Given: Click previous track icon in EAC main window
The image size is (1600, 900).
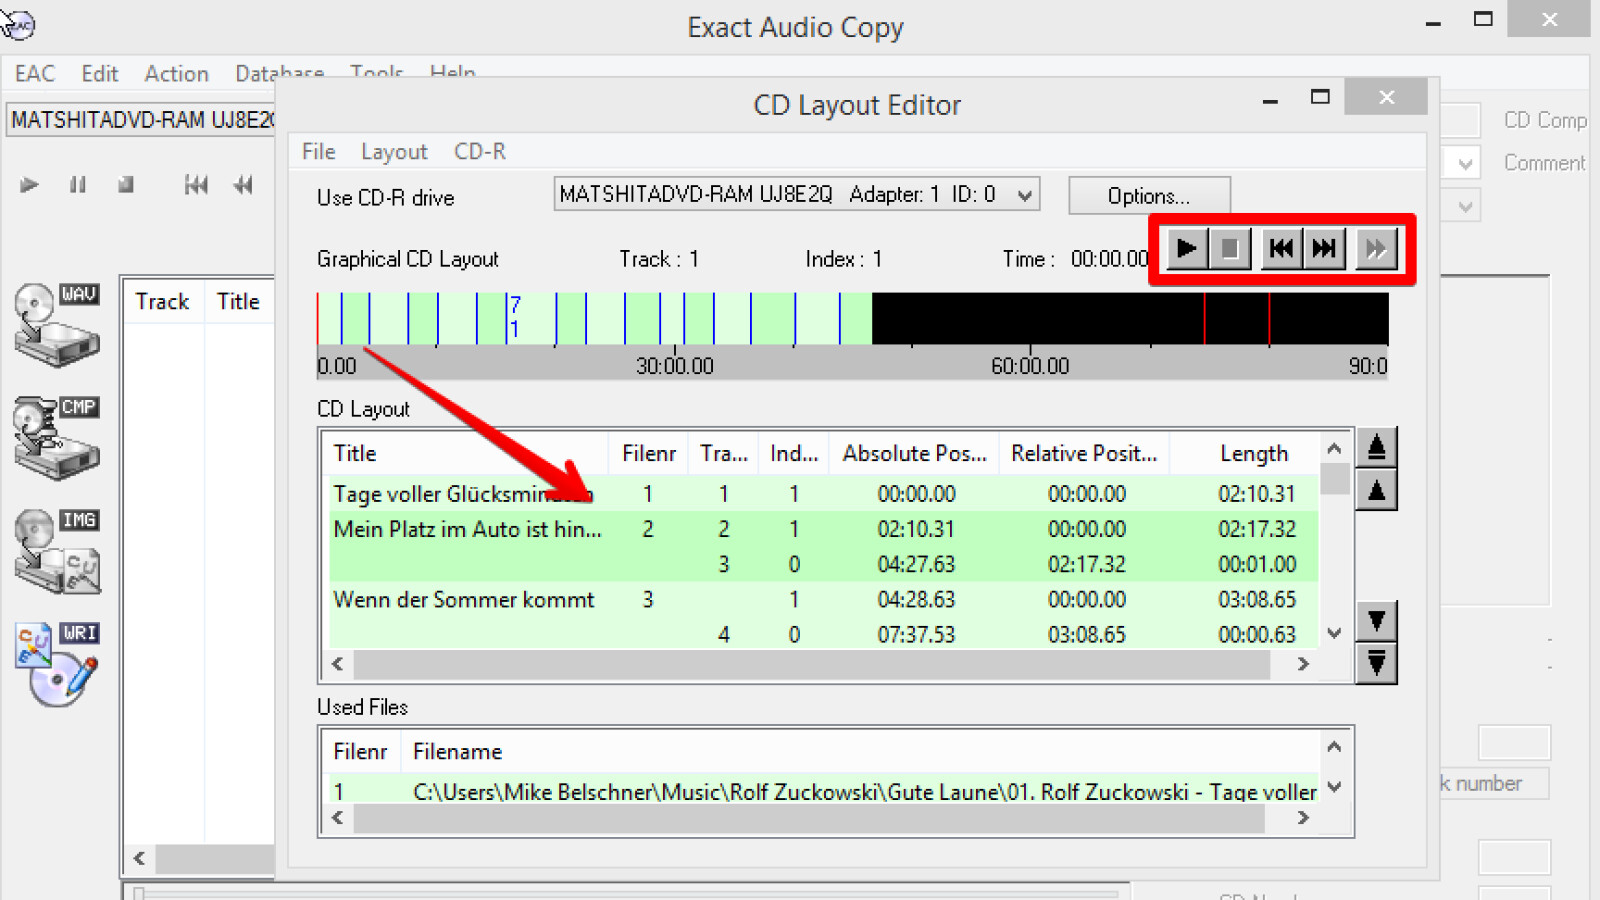Looking at the screenshot, I should (x=196, y=185).
